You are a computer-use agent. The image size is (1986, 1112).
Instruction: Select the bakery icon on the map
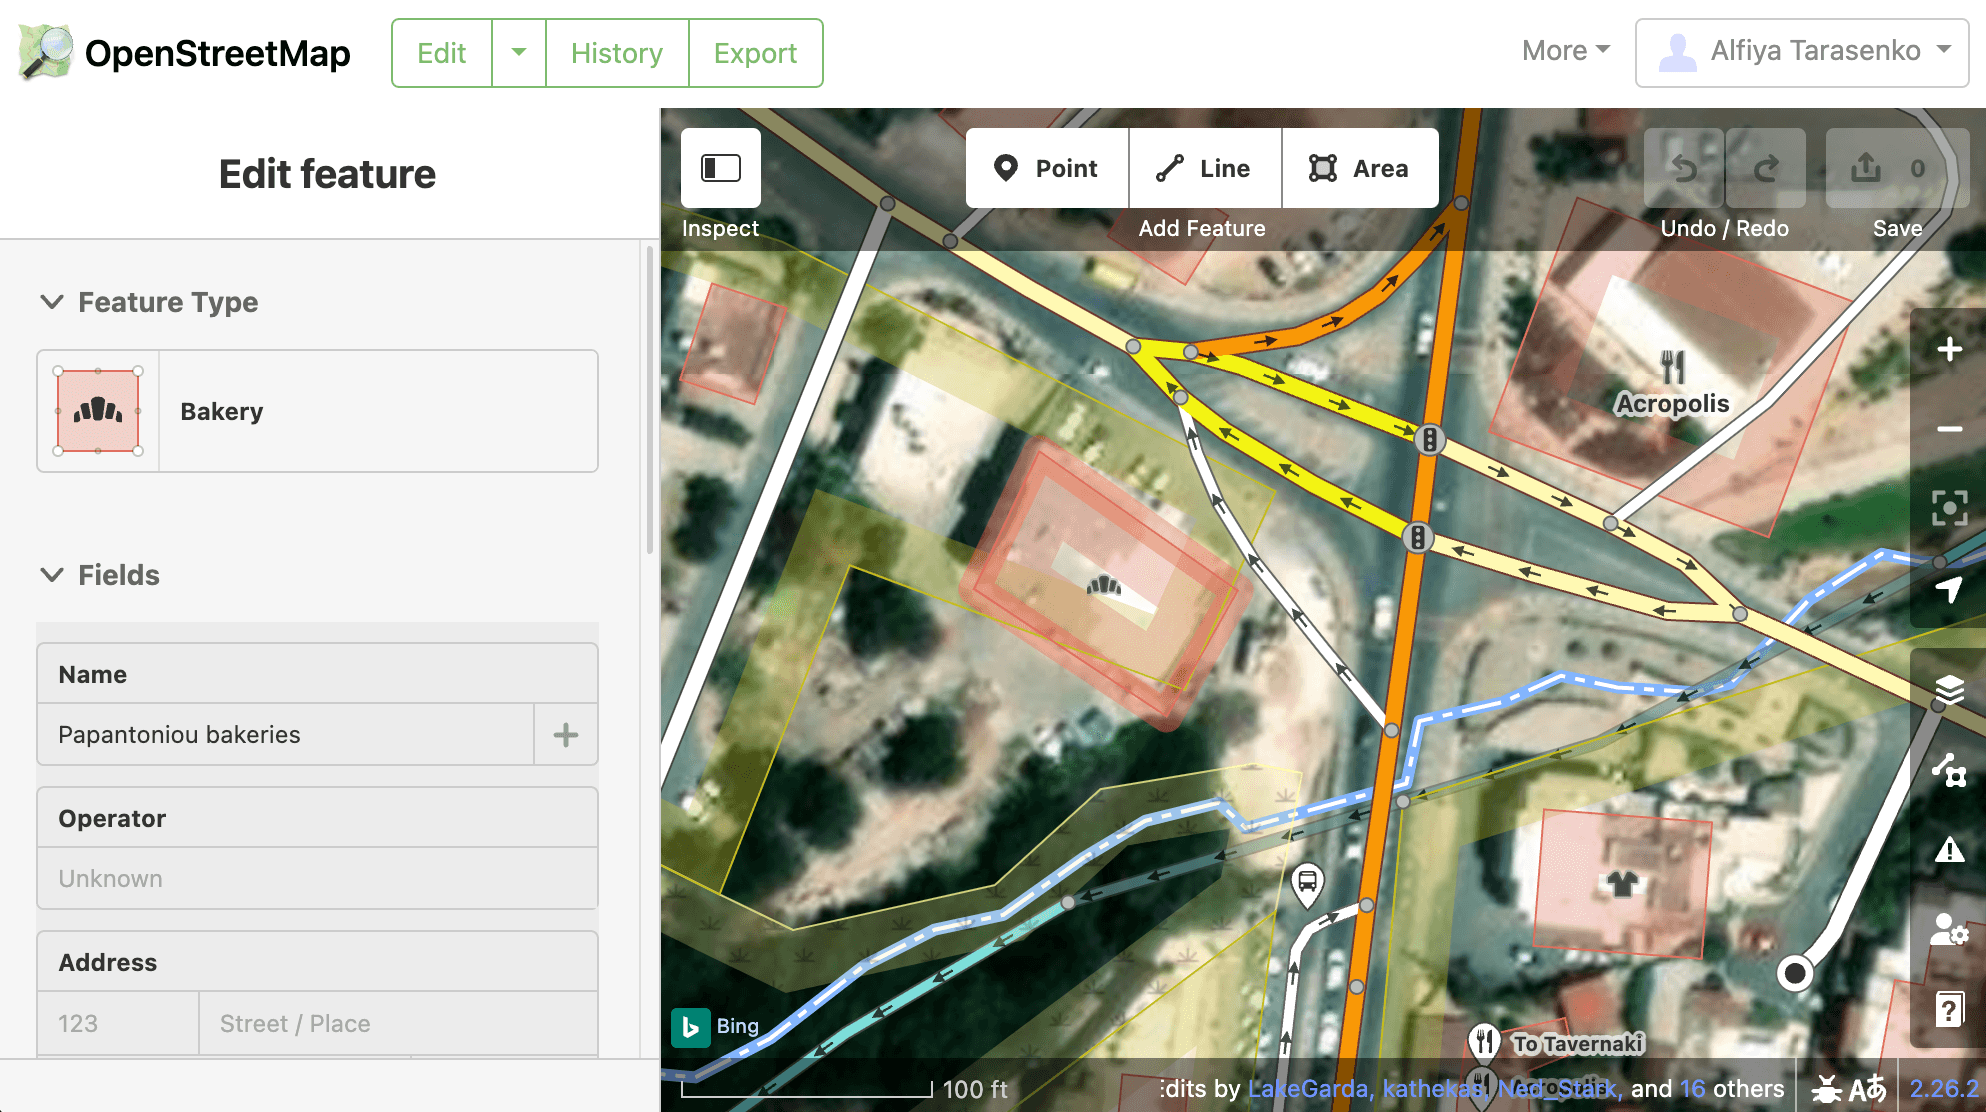(x=1104, y=585)
